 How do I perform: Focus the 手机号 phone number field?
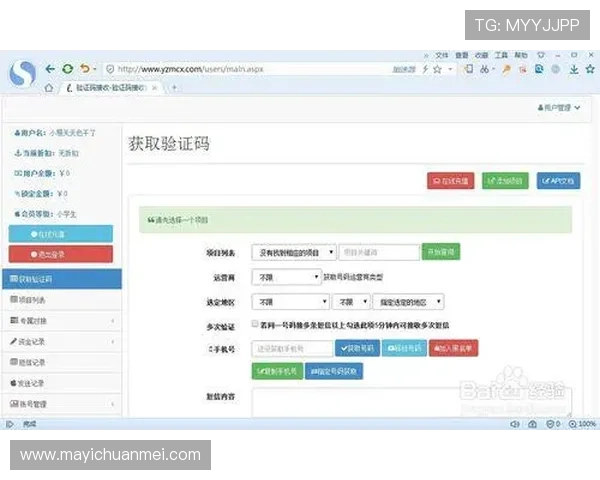tap(292, 349)
